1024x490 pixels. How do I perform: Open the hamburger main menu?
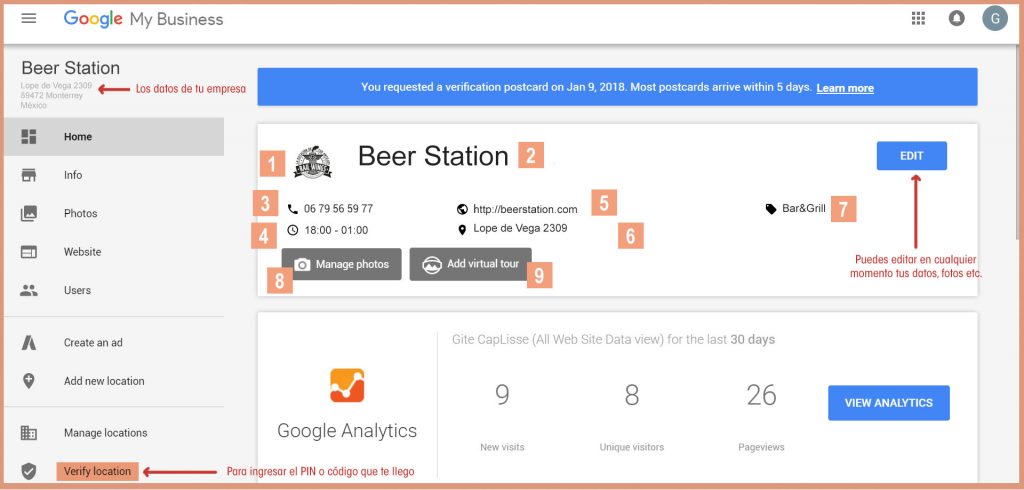[29, 18]
